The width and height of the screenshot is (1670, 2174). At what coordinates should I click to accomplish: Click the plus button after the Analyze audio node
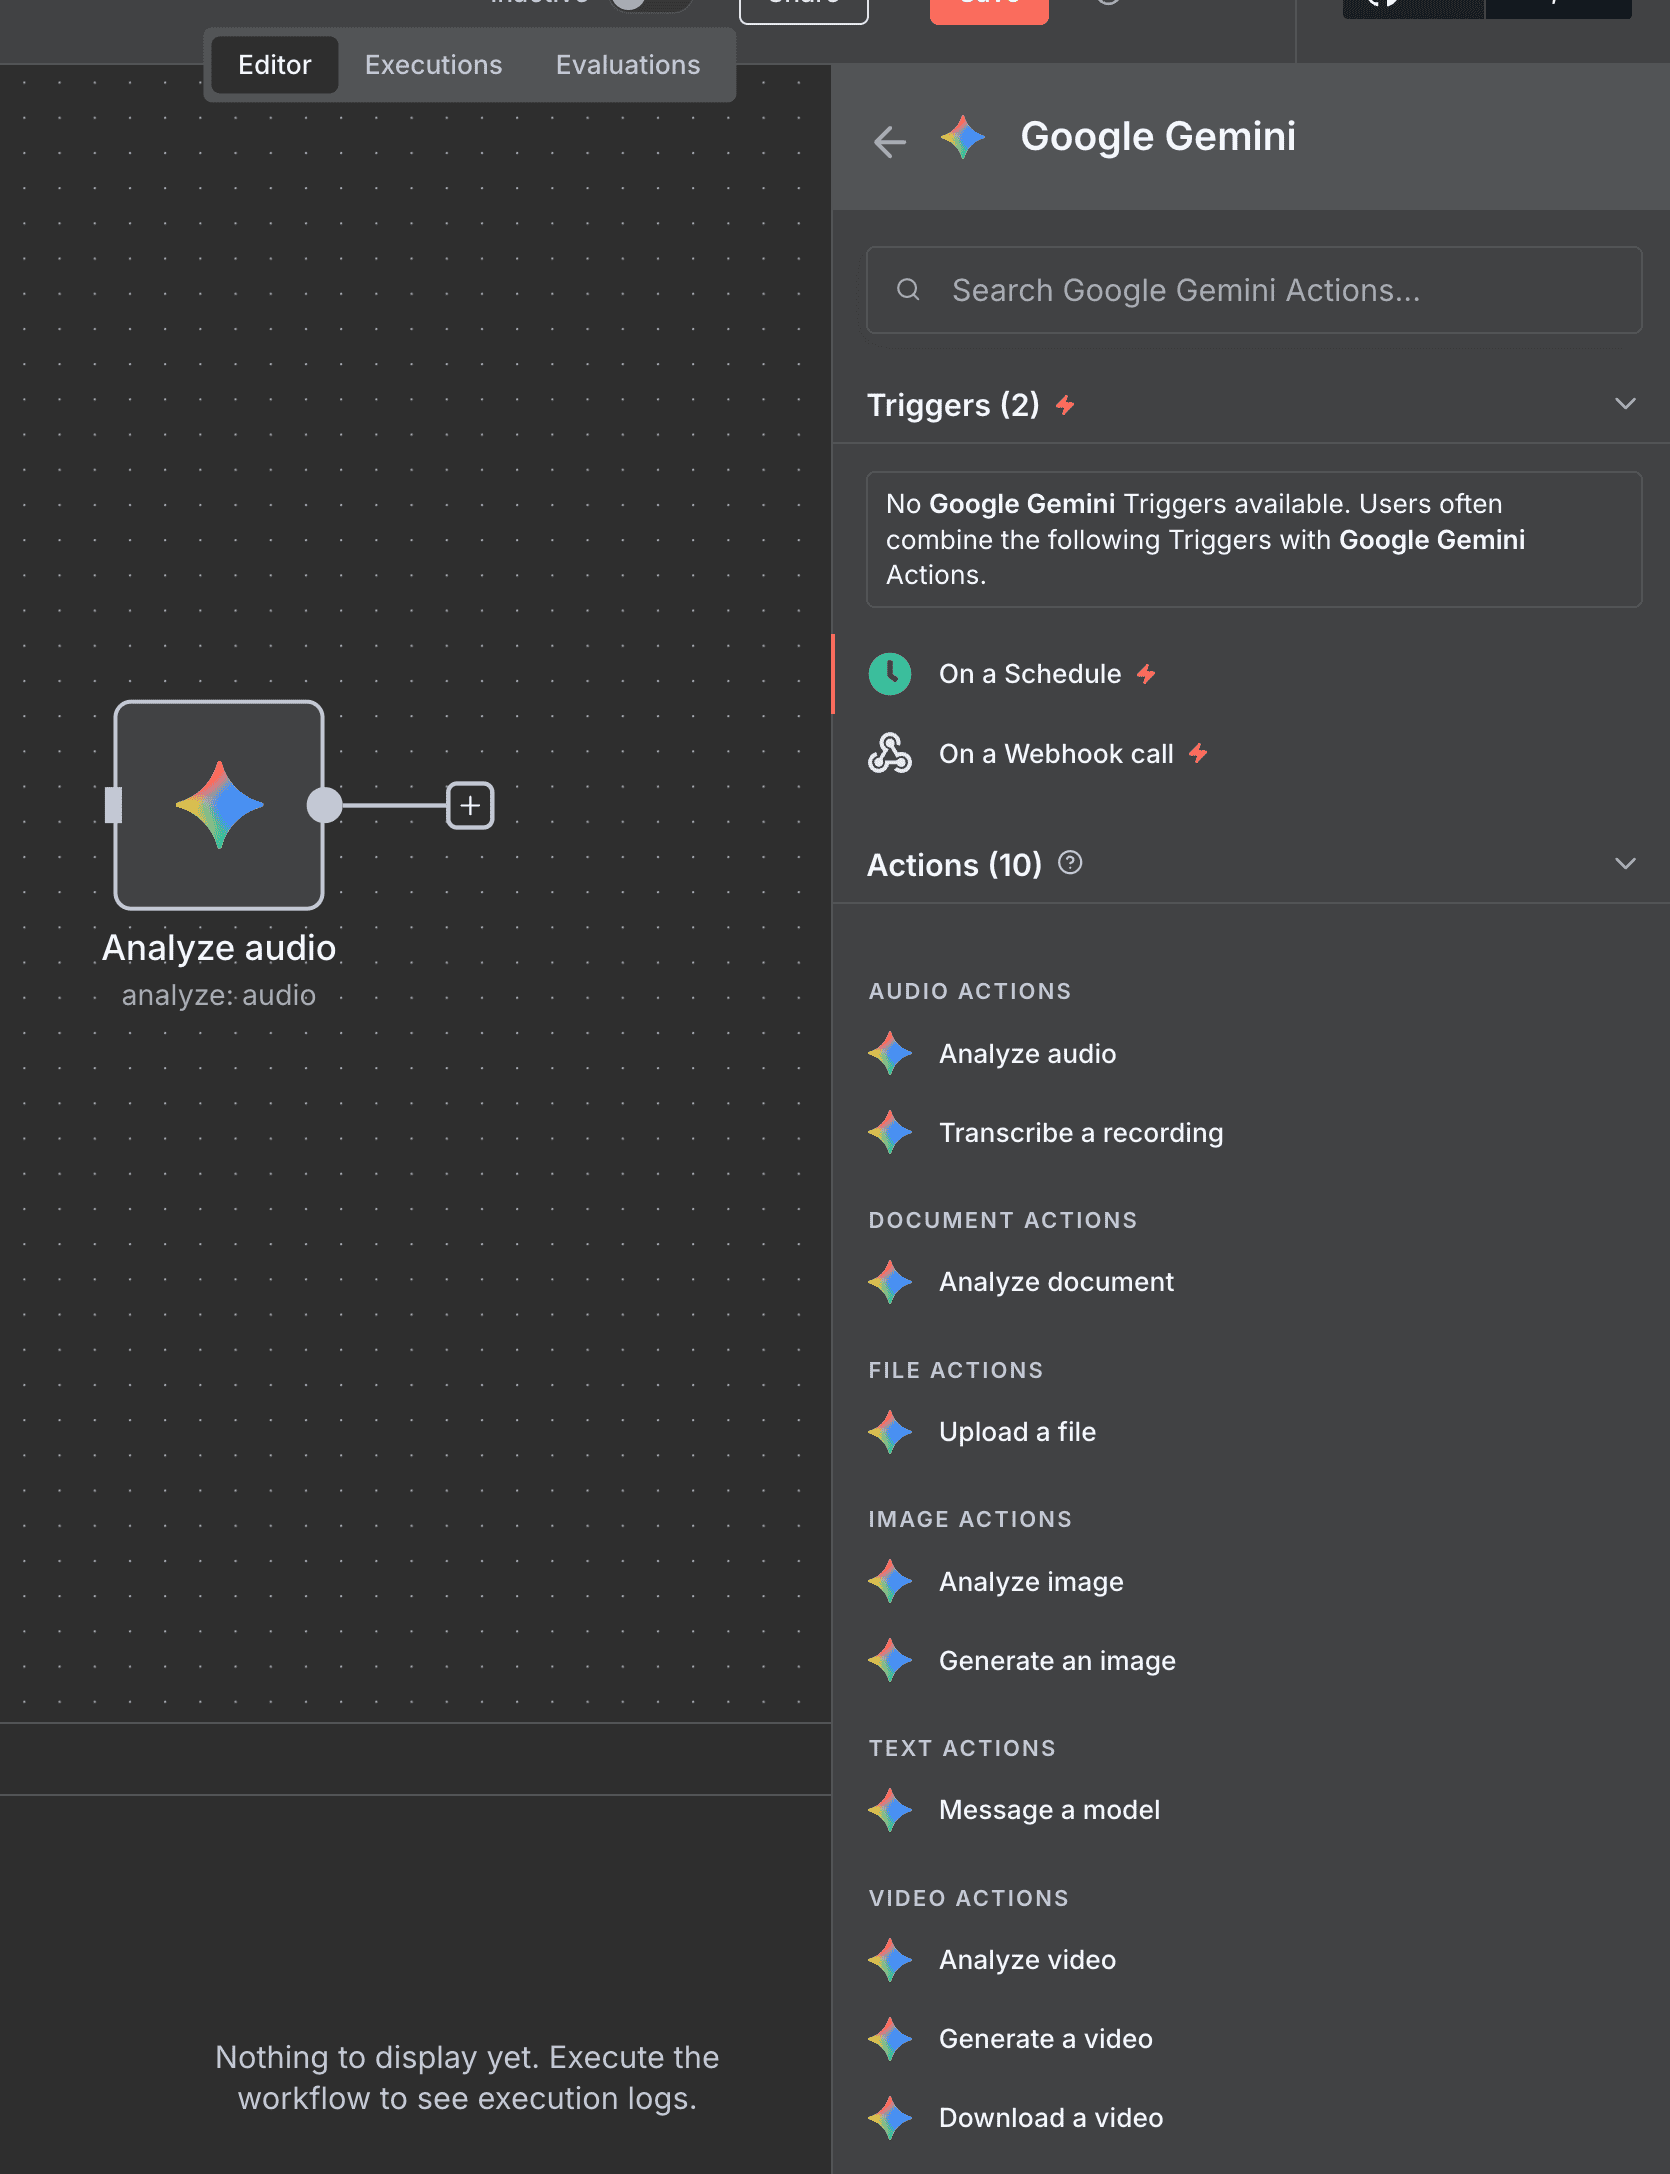pyautogui.click(x=470, y=805)
